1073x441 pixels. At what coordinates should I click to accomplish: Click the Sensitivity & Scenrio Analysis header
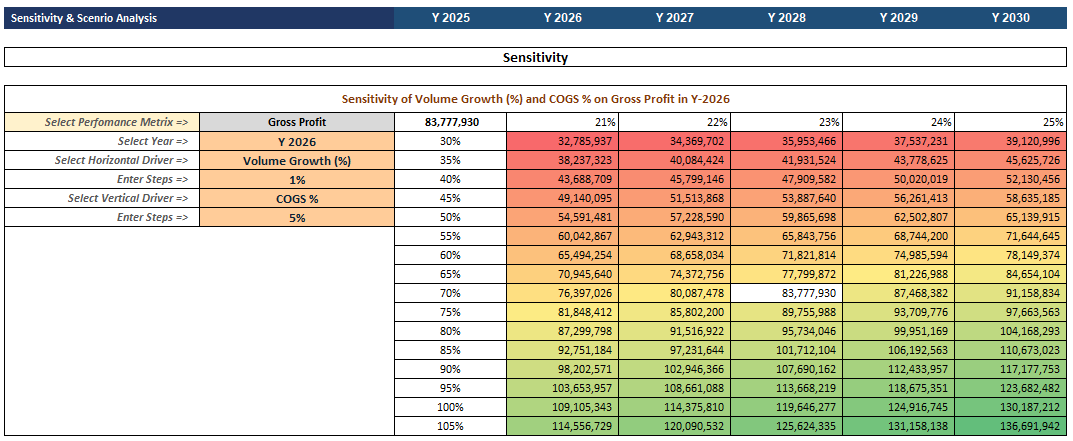(x=84, y=18)
